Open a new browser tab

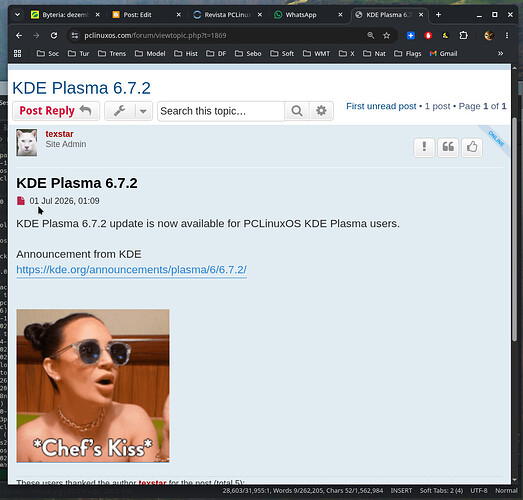pyautogui.click(x=438, y=15)
